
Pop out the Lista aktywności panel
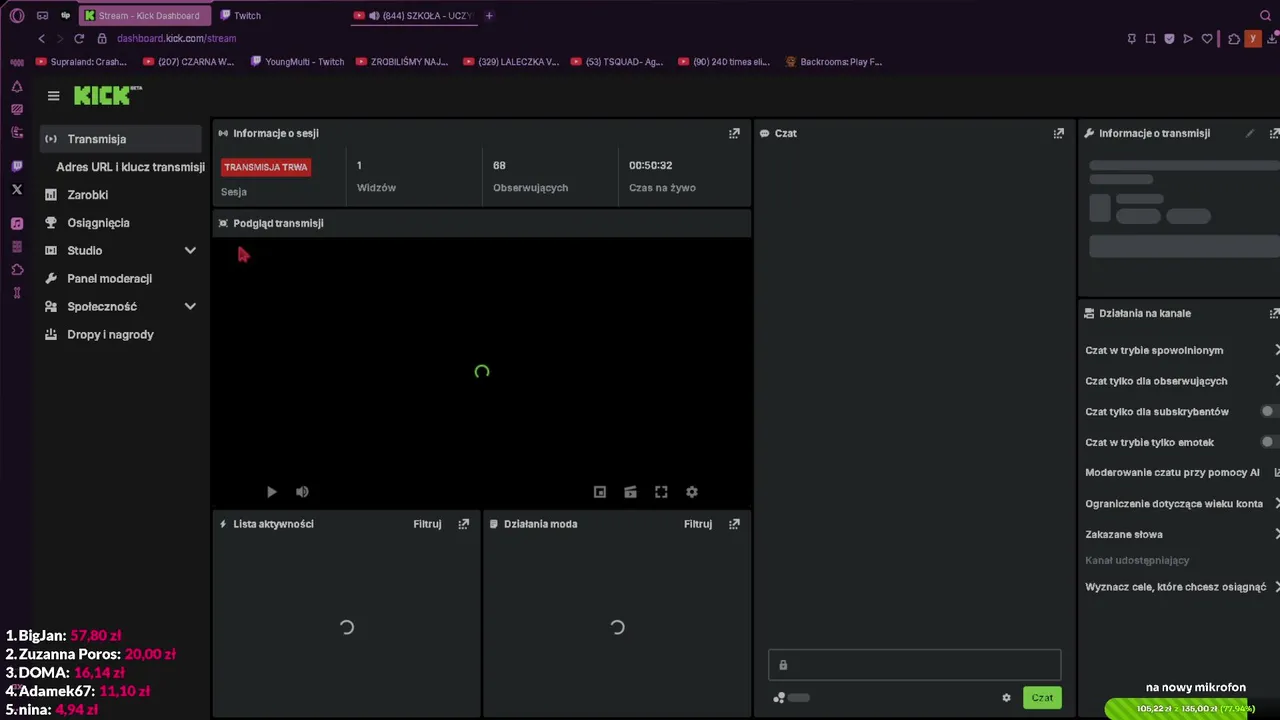(463, 524)
